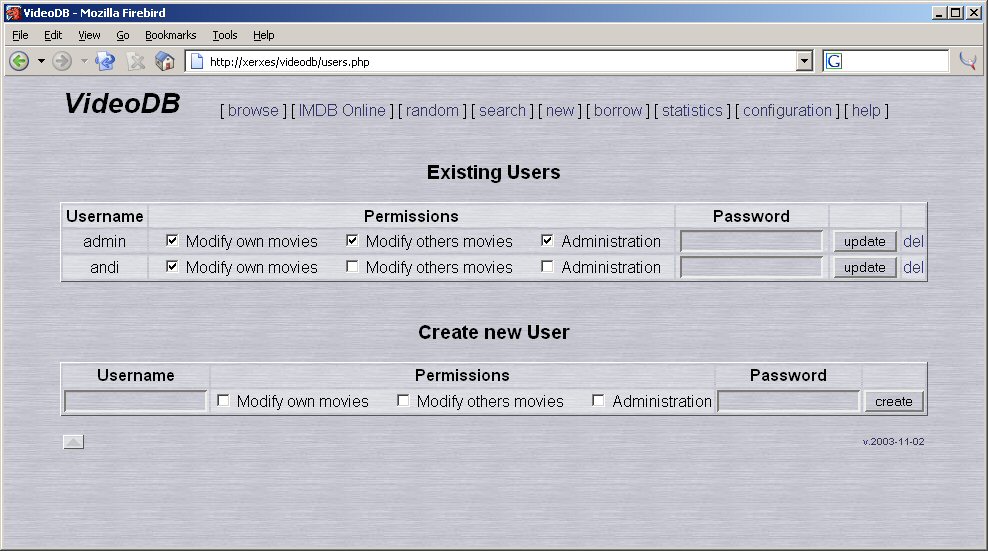The image size is (988, 551).
Task: Open the IMDB Online link
Action: coord(342,110)
